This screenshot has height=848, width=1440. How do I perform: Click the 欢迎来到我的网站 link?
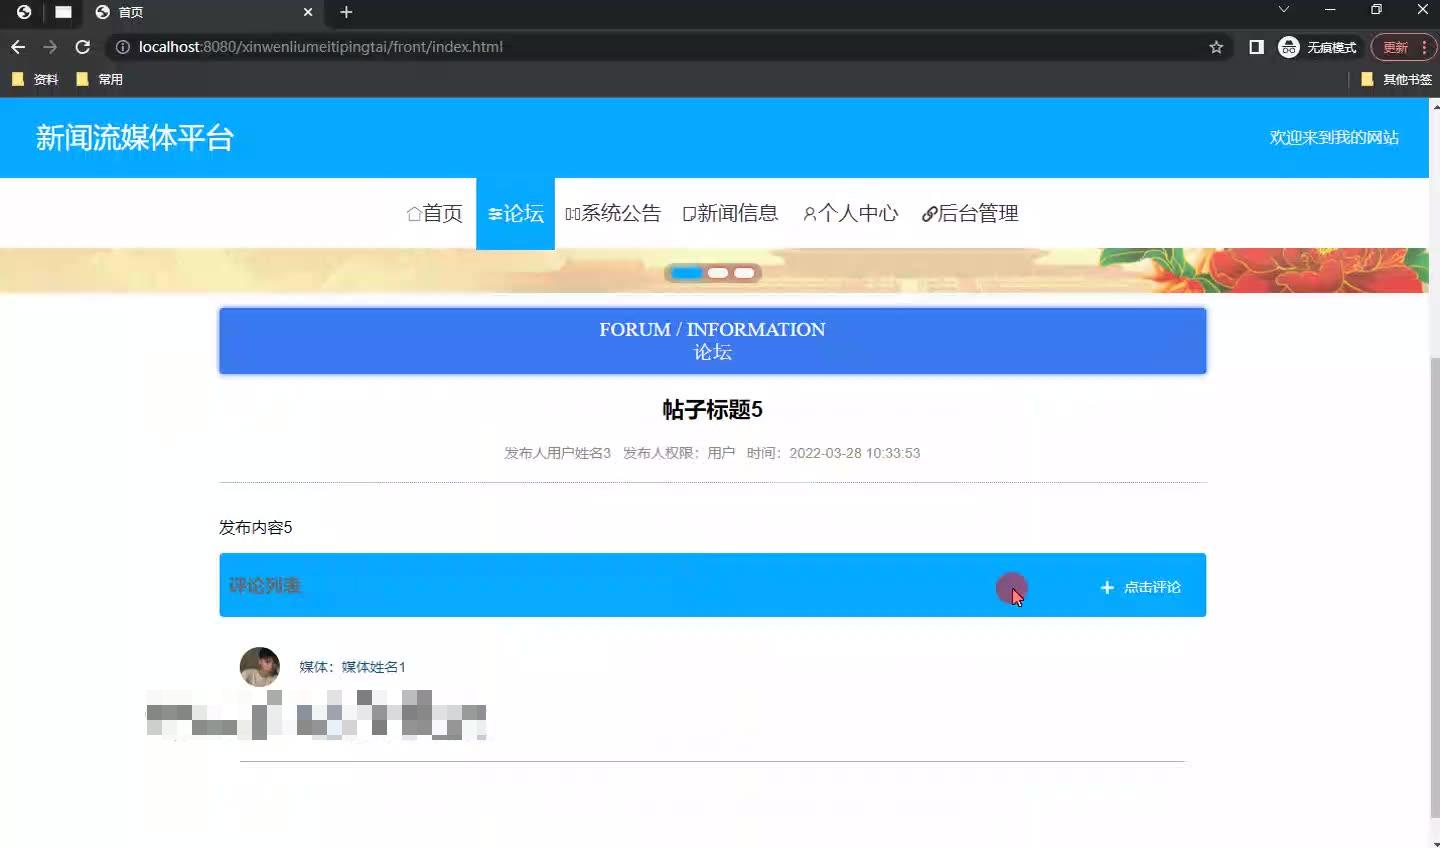[1335, 138]
